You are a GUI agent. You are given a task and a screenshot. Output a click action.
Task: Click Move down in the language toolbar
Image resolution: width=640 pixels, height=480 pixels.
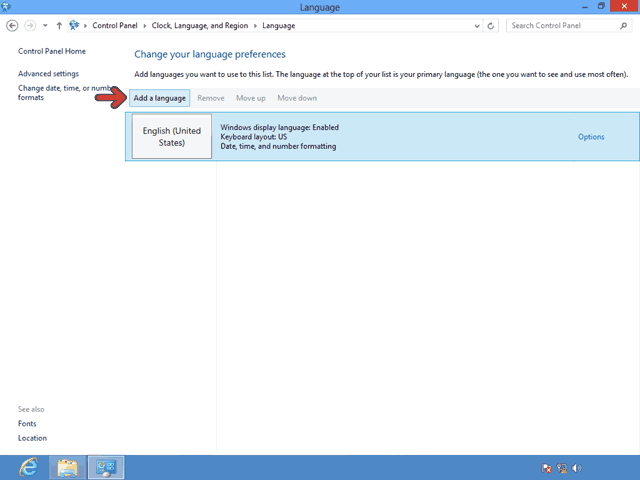[x=297, y=98]
